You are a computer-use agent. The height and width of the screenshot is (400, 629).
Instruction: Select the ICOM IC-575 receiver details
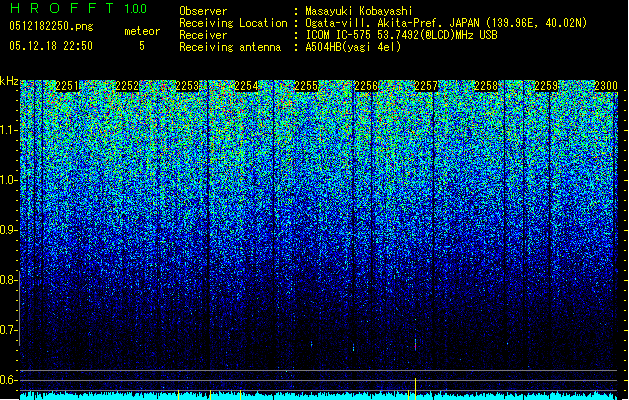pyautogui.click(x=401, y=35)
